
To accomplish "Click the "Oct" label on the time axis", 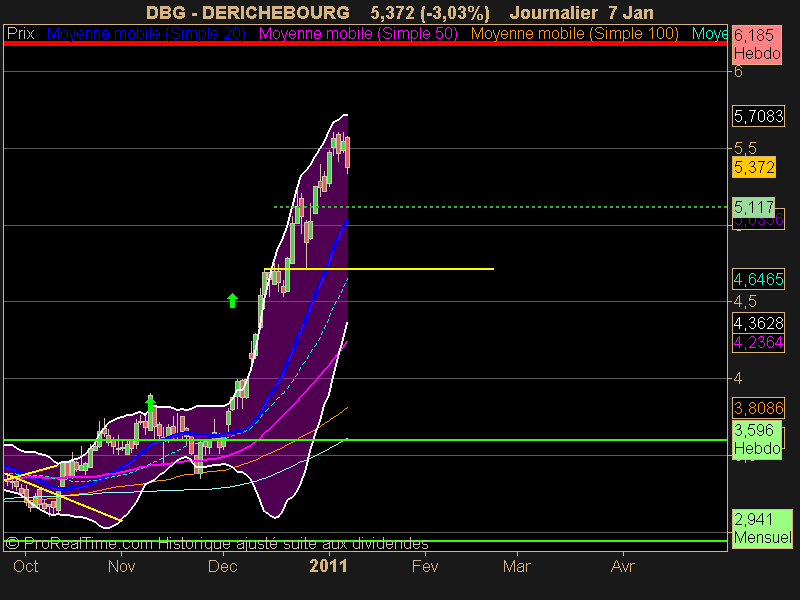I will coord(26,566).
